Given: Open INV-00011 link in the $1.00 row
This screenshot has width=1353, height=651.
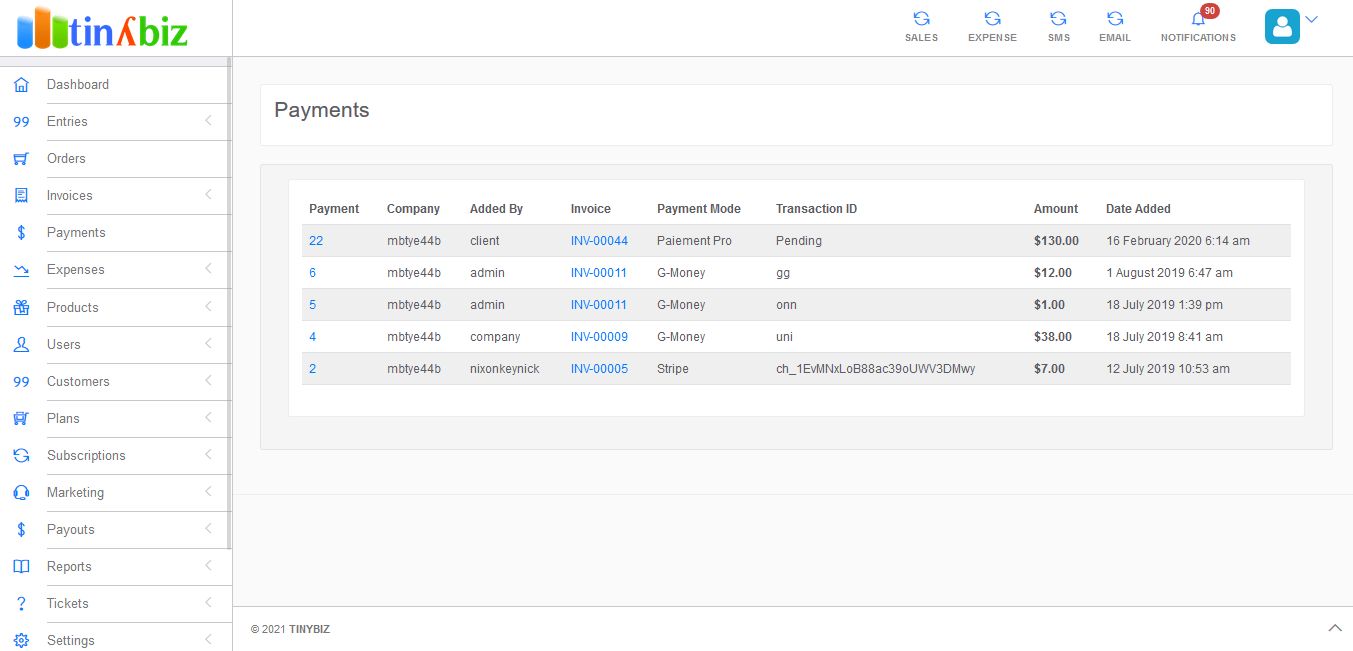Looking at the screenshot, I should [x=599, y=305].
